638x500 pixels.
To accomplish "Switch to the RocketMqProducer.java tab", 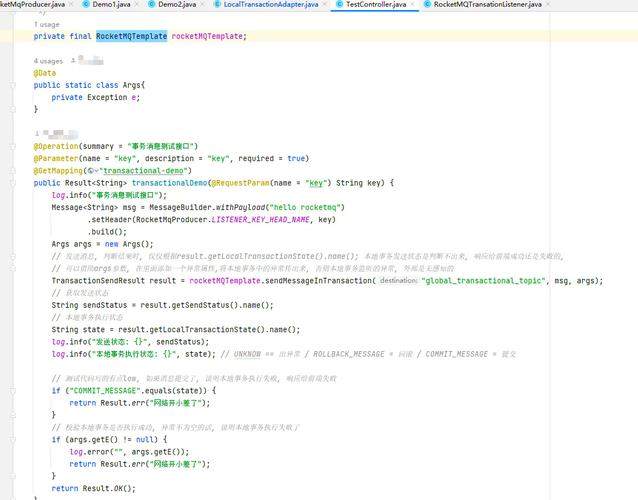I will 32,4.
